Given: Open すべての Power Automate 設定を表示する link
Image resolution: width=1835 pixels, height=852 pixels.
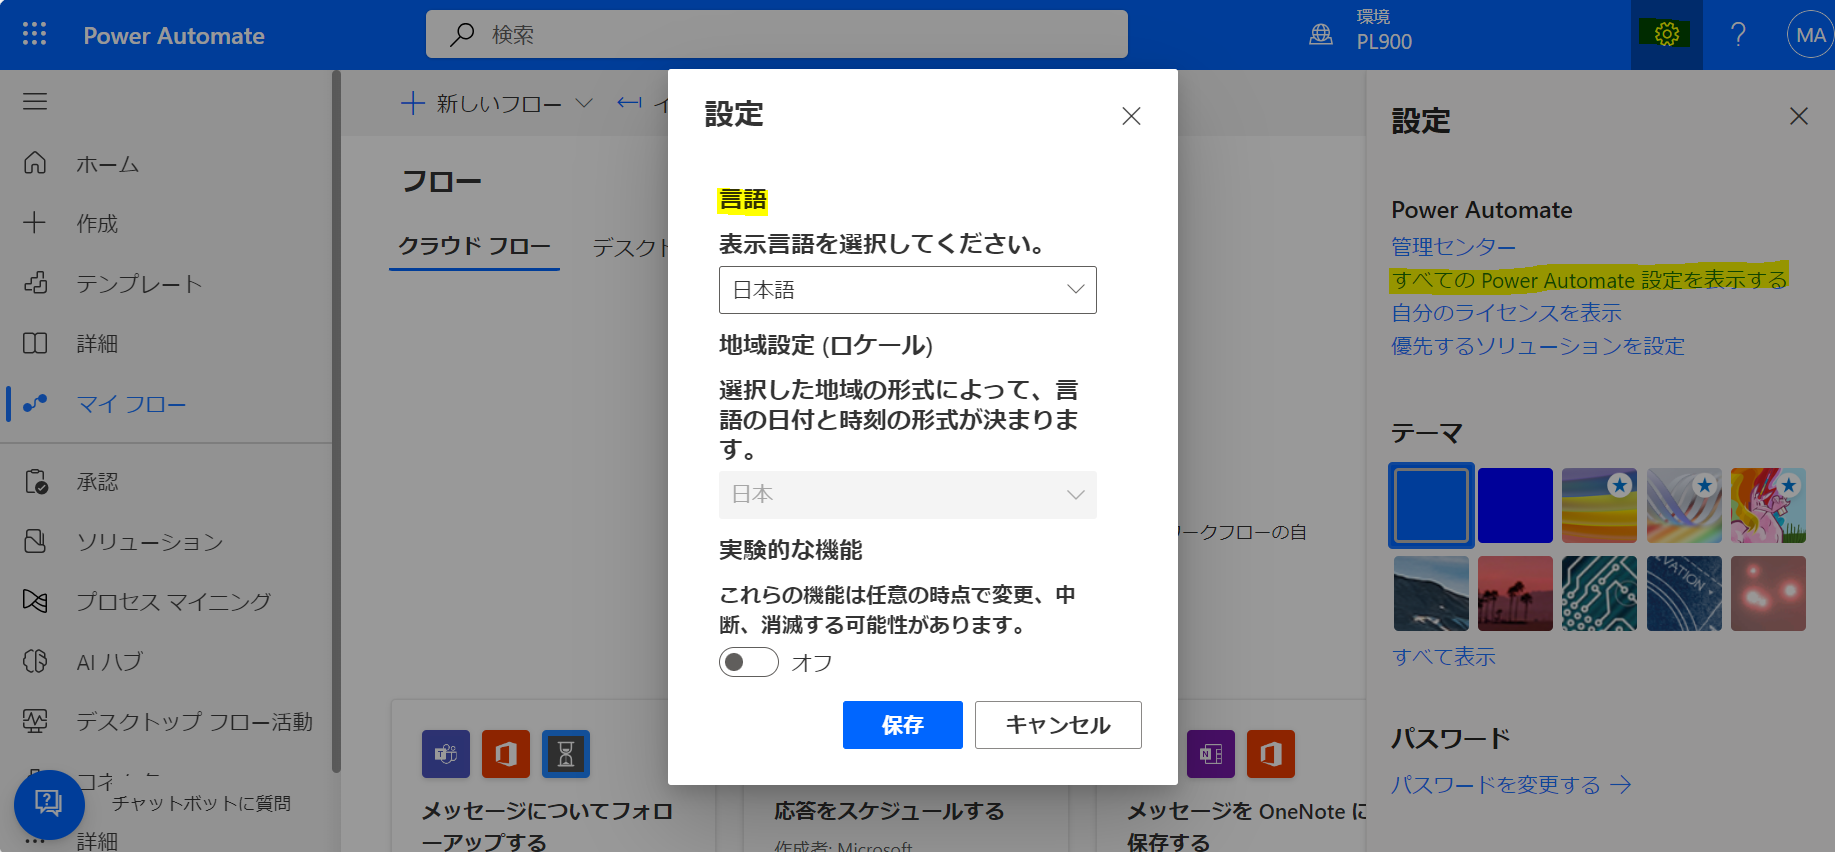Looking at the screenshot, I should 1589,280.
